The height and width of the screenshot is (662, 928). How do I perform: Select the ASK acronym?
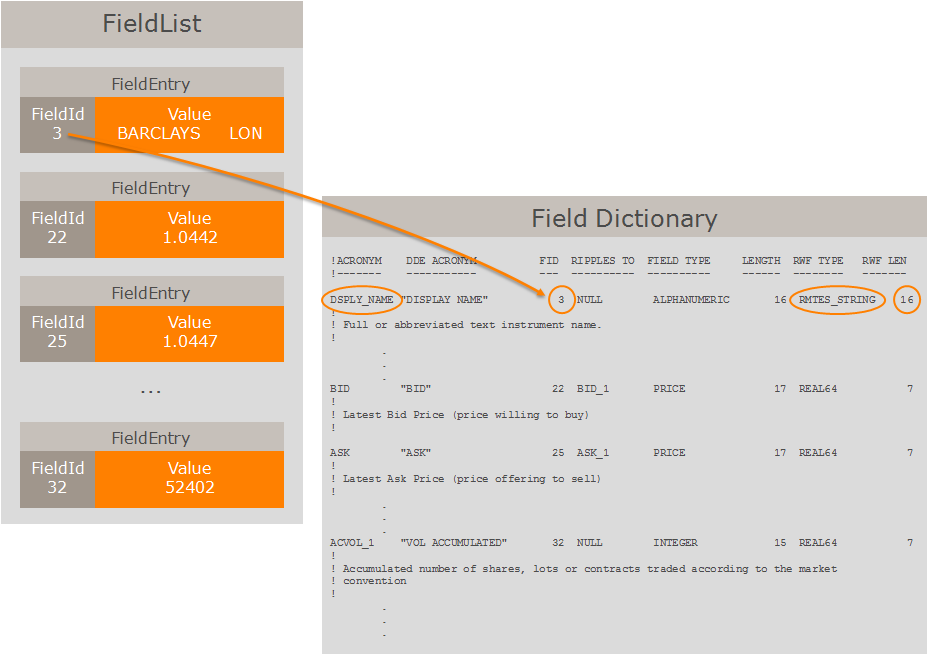pyautogui.click(x=340, y=453)
